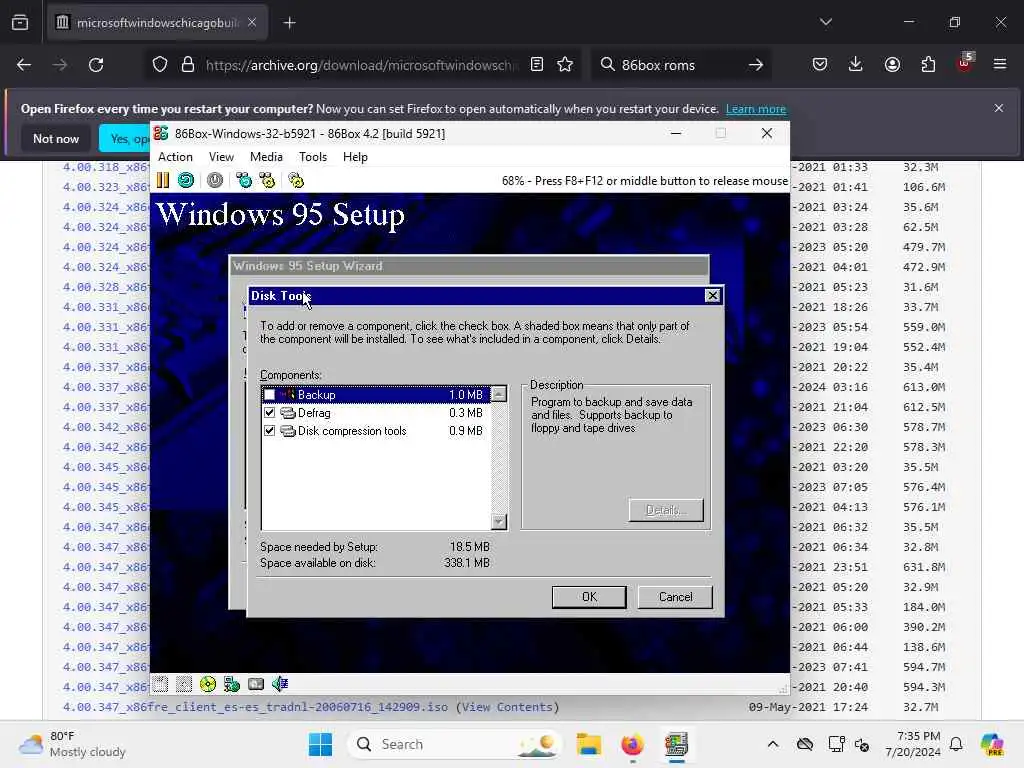Image resolution: width=1024 pixels, height=768 pixels.
Task: Open Firefox extensions puzzle icon
Action: (928, 65)
